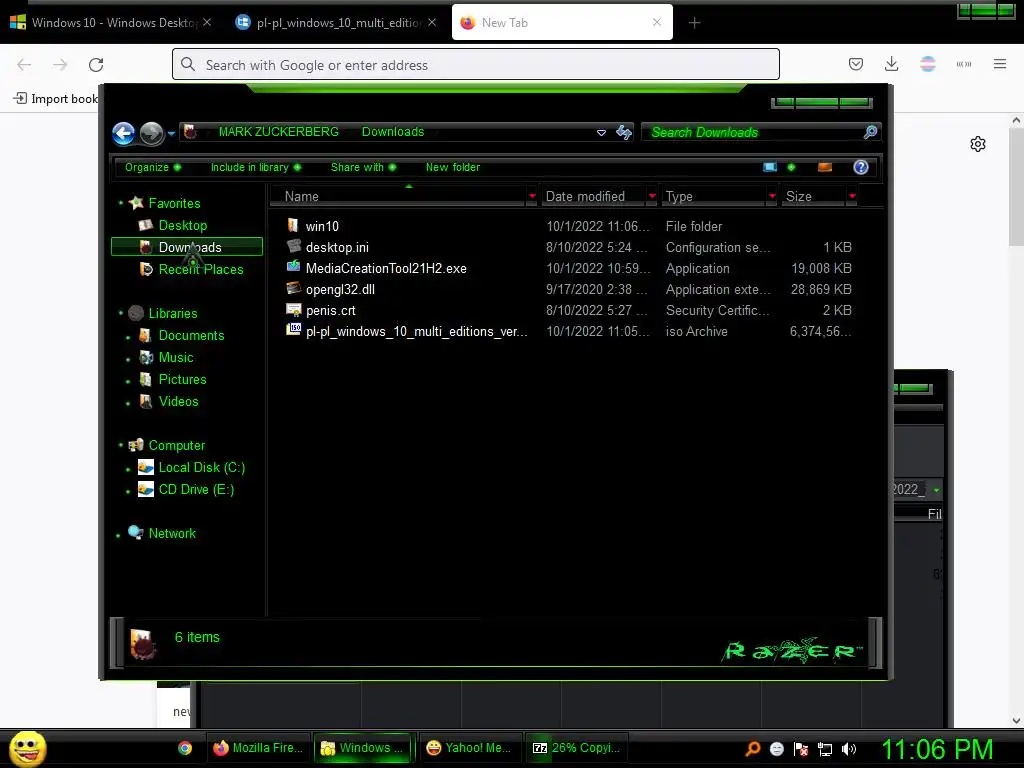Open the Music library
Screen dimensions: 1024x768
[176, 357]
